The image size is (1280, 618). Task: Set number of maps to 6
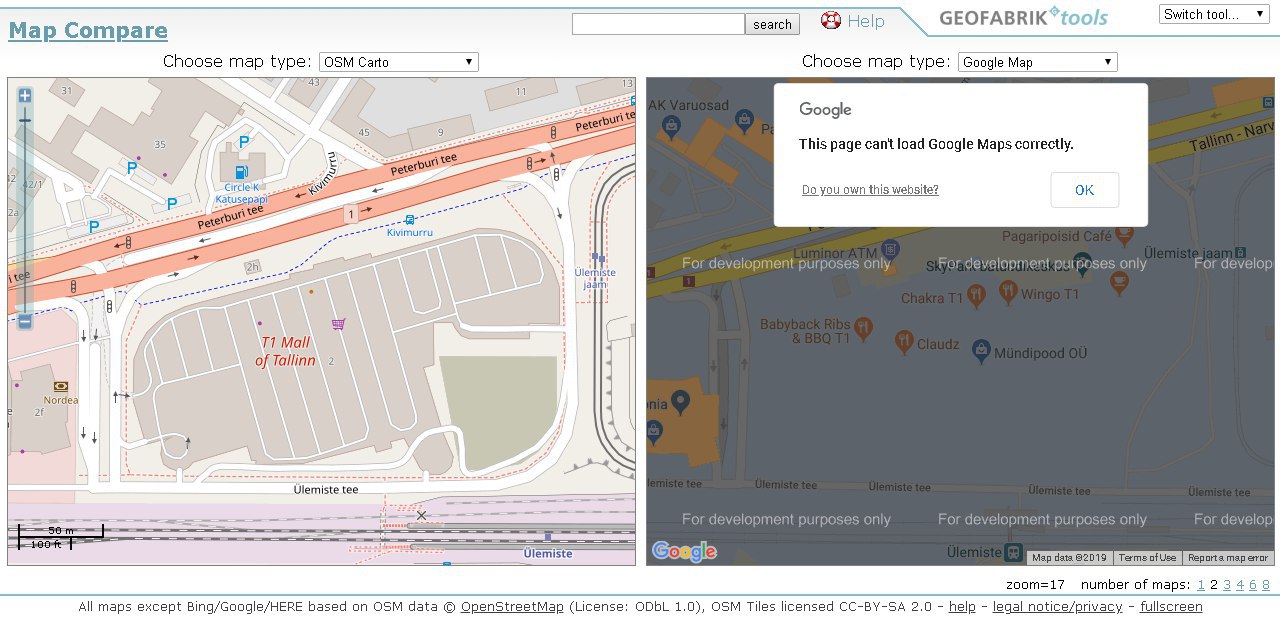(x=1253, y=585)
